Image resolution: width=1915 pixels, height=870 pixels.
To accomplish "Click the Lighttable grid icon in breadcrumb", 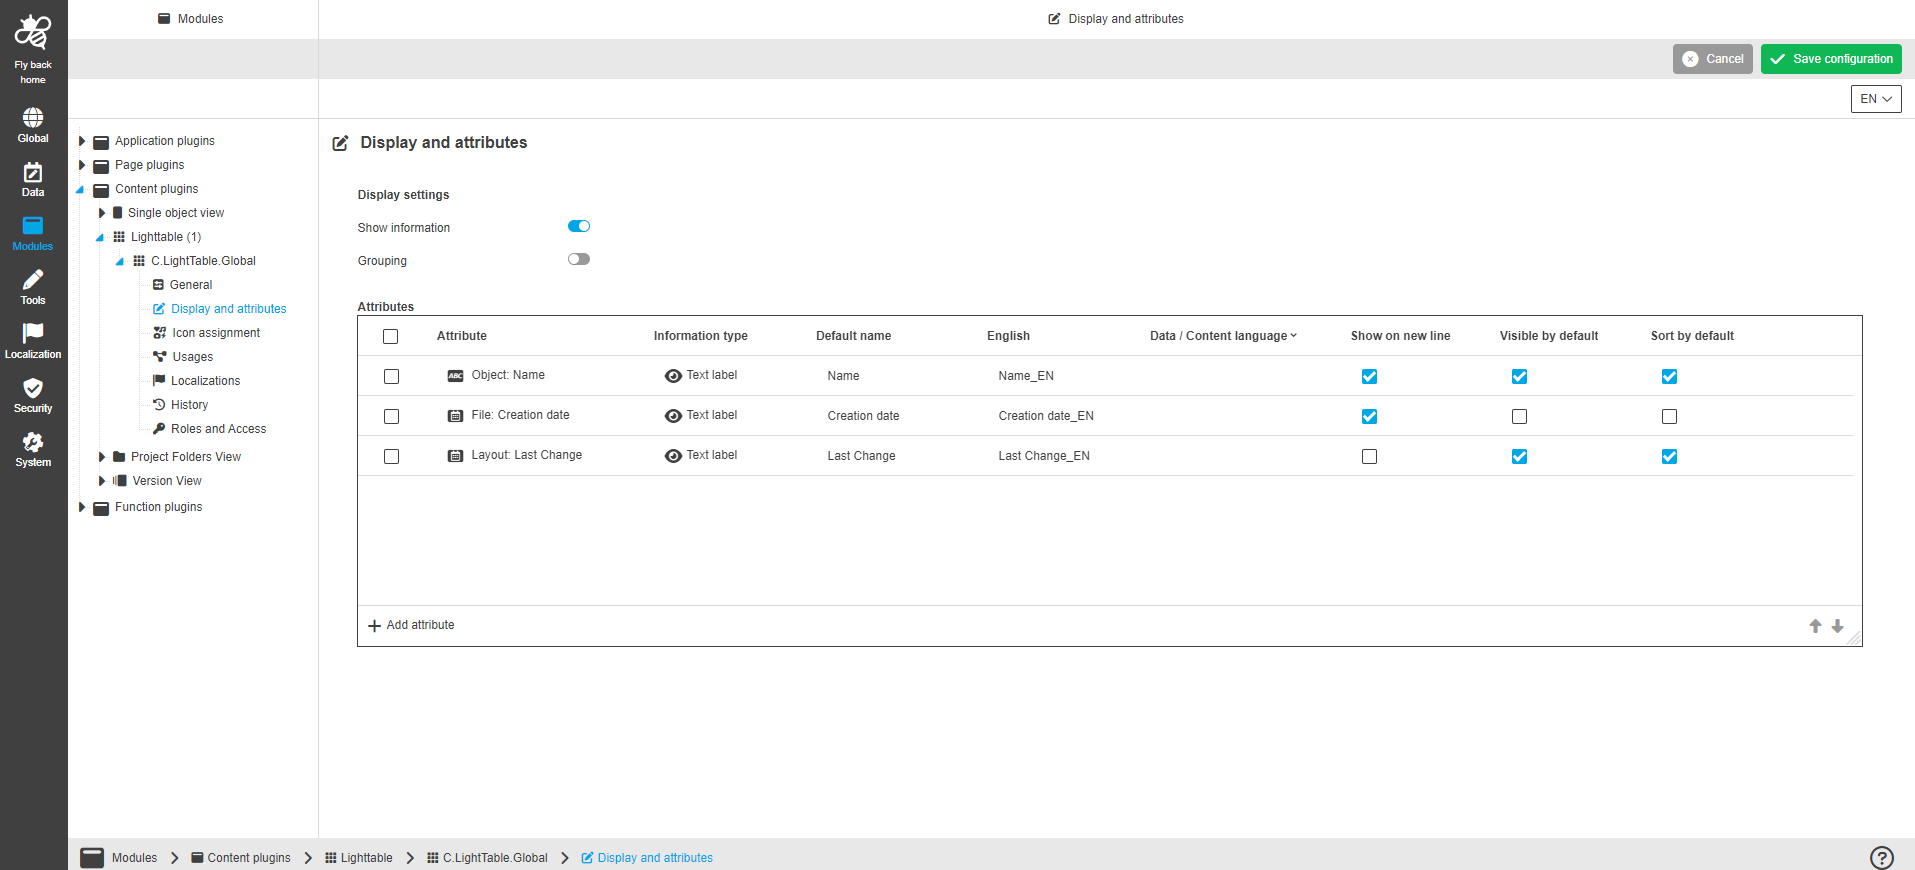I will click(x=331, y=858).
